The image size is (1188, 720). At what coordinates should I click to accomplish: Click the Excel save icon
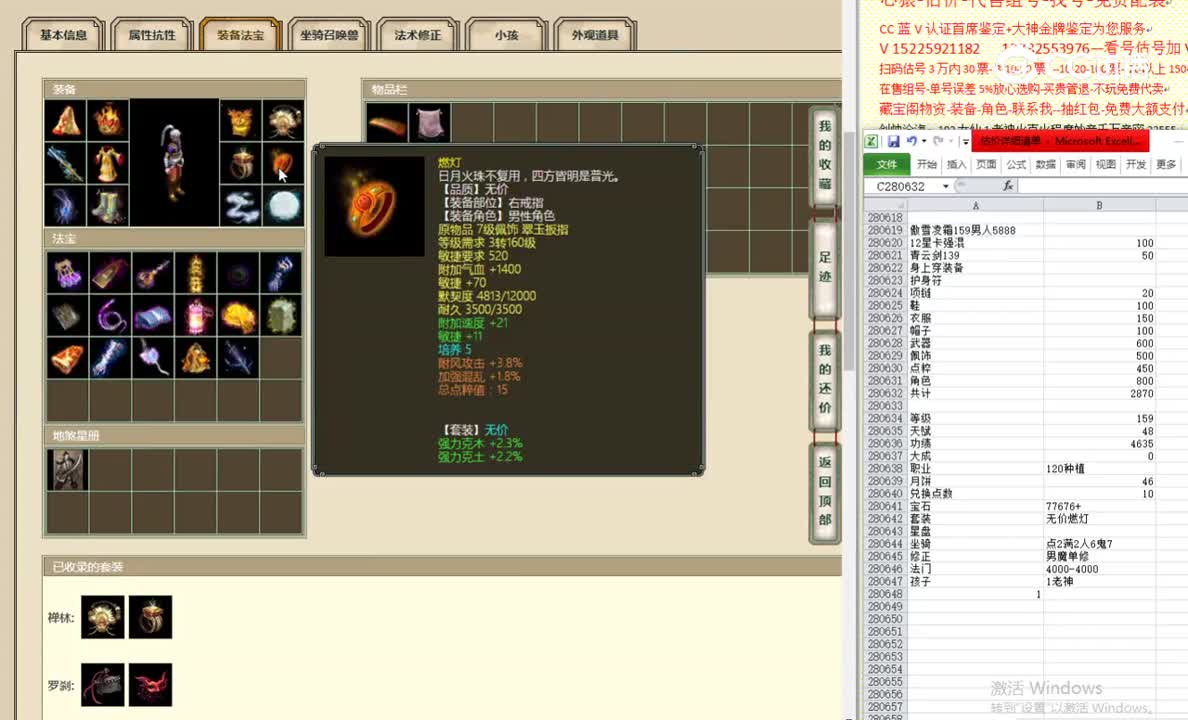click(x=893, y=141)
